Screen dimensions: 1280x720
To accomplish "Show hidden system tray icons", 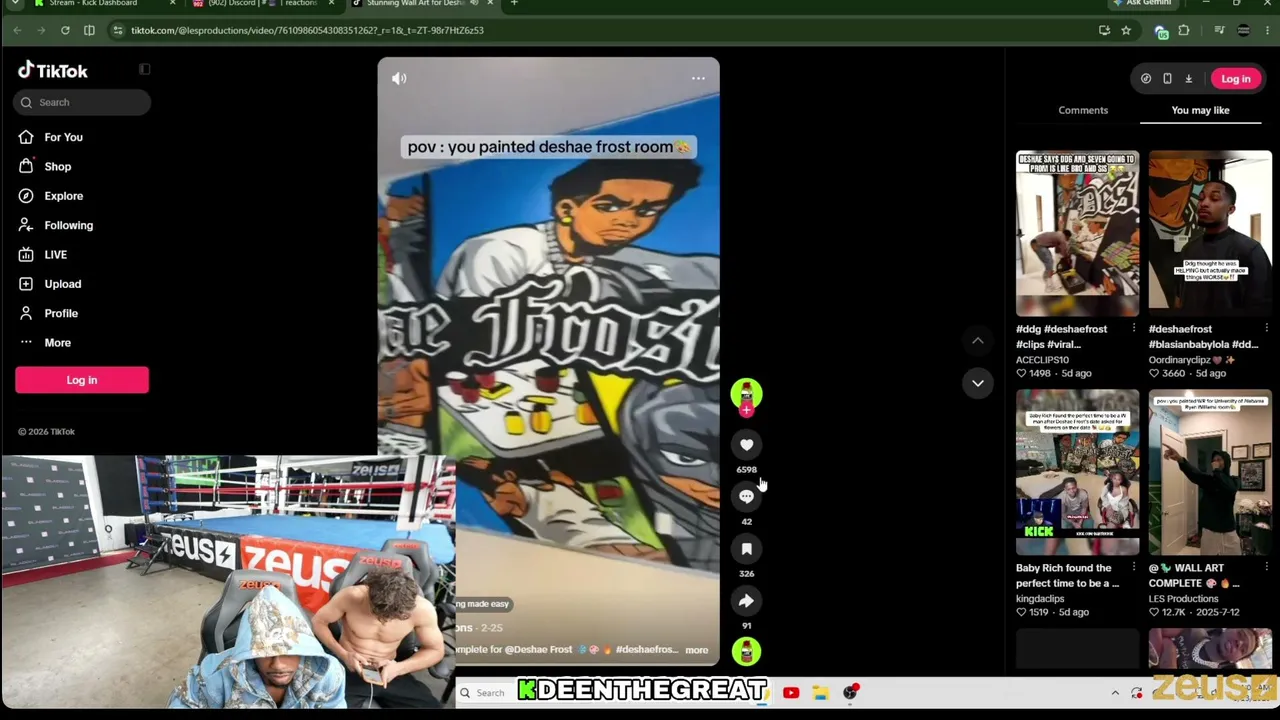I will pyautogui.click(x=1115, y=692).
